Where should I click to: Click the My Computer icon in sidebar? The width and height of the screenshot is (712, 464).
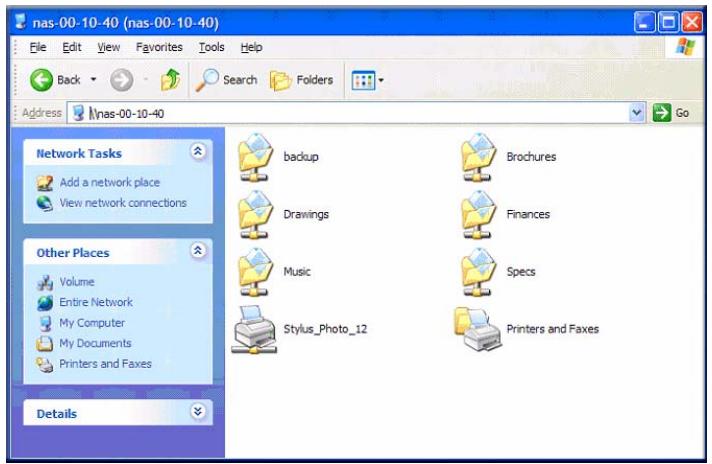pos(45,323)
